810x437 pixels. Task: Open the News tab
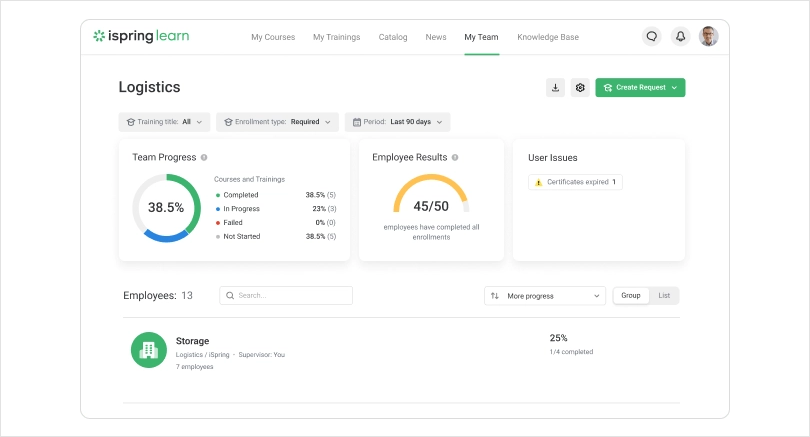tap(435, 37)
